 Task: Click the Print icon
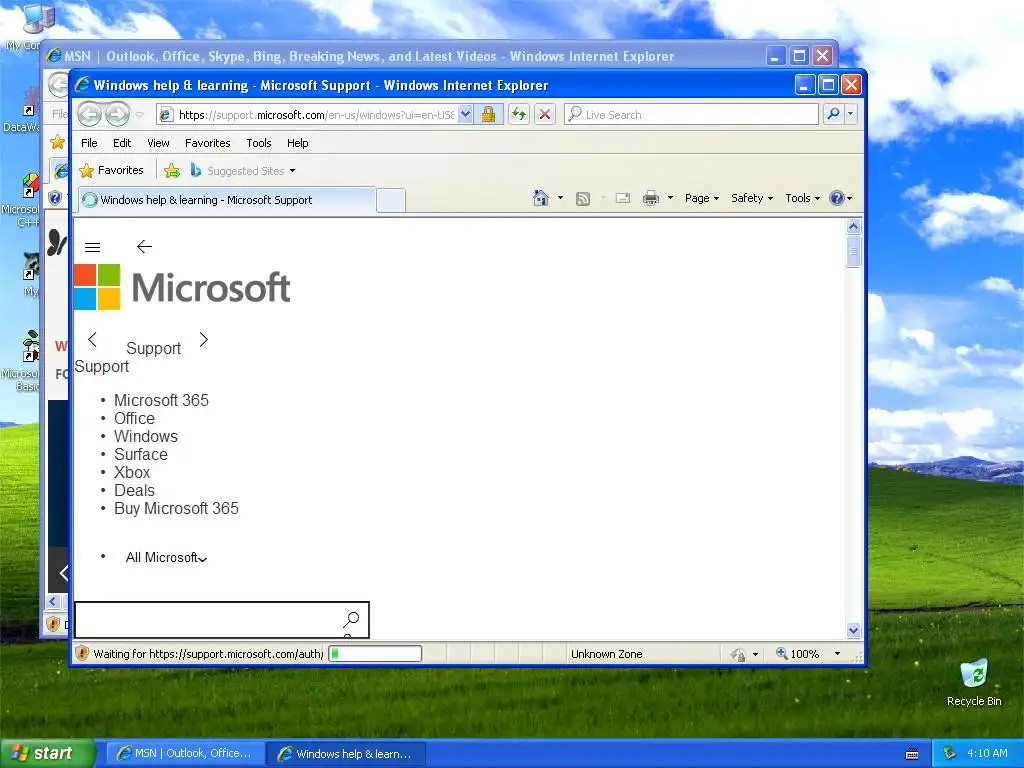(x=651, y=198)
